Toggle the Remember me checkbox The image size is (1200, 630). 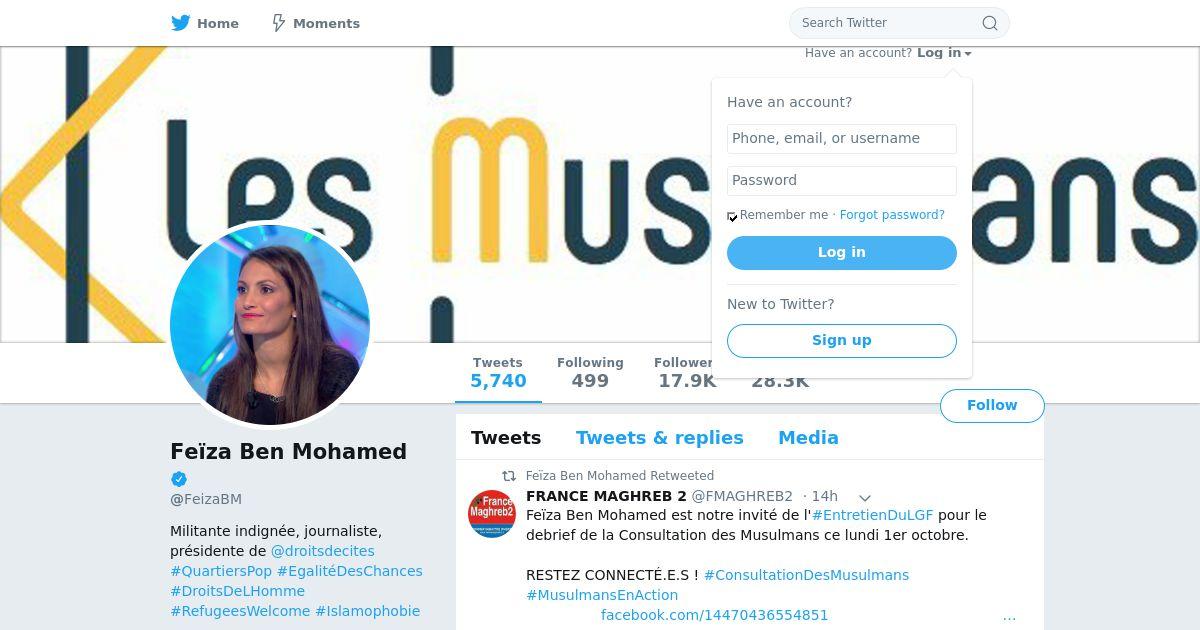732,216
